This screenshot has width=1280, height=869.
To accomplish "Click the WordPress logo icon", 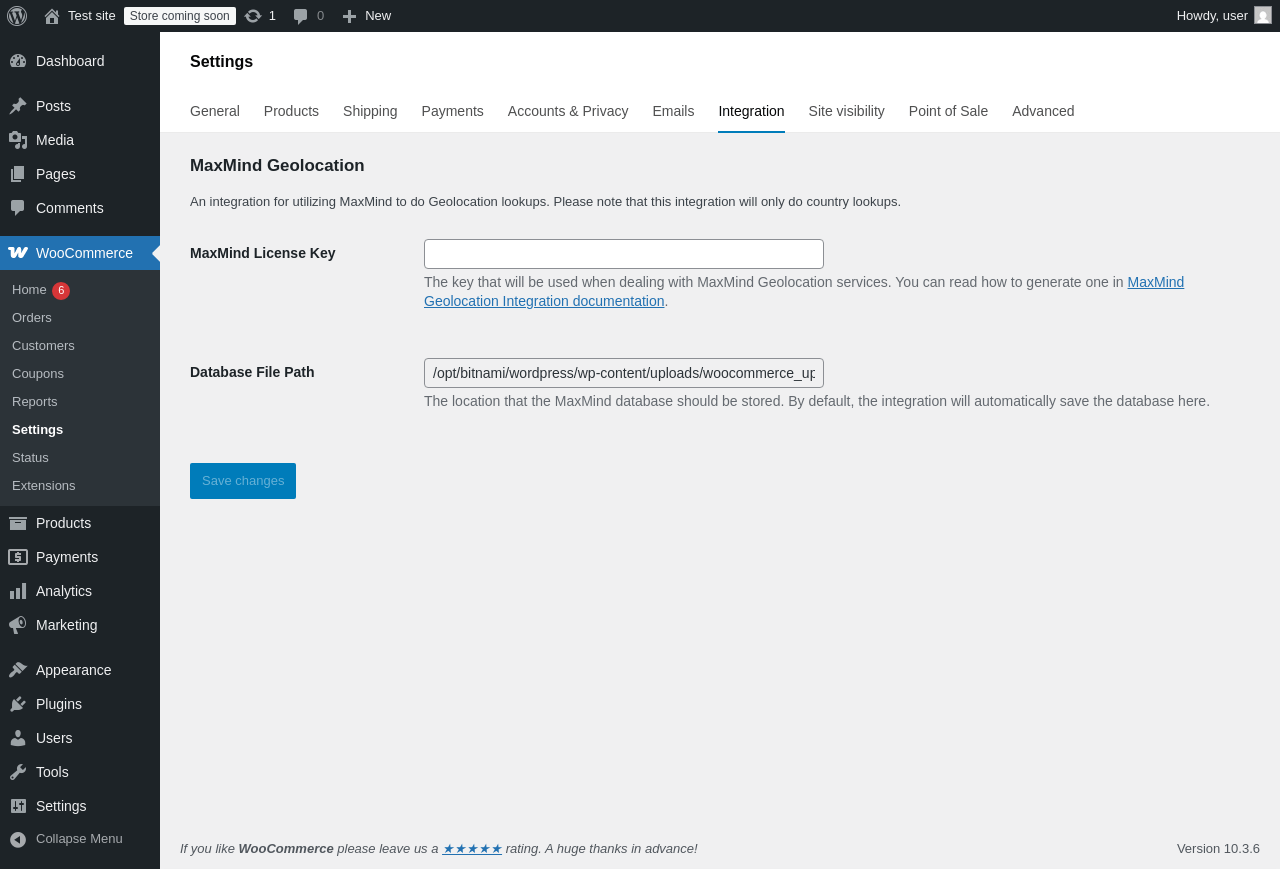I will click(17, 16).
